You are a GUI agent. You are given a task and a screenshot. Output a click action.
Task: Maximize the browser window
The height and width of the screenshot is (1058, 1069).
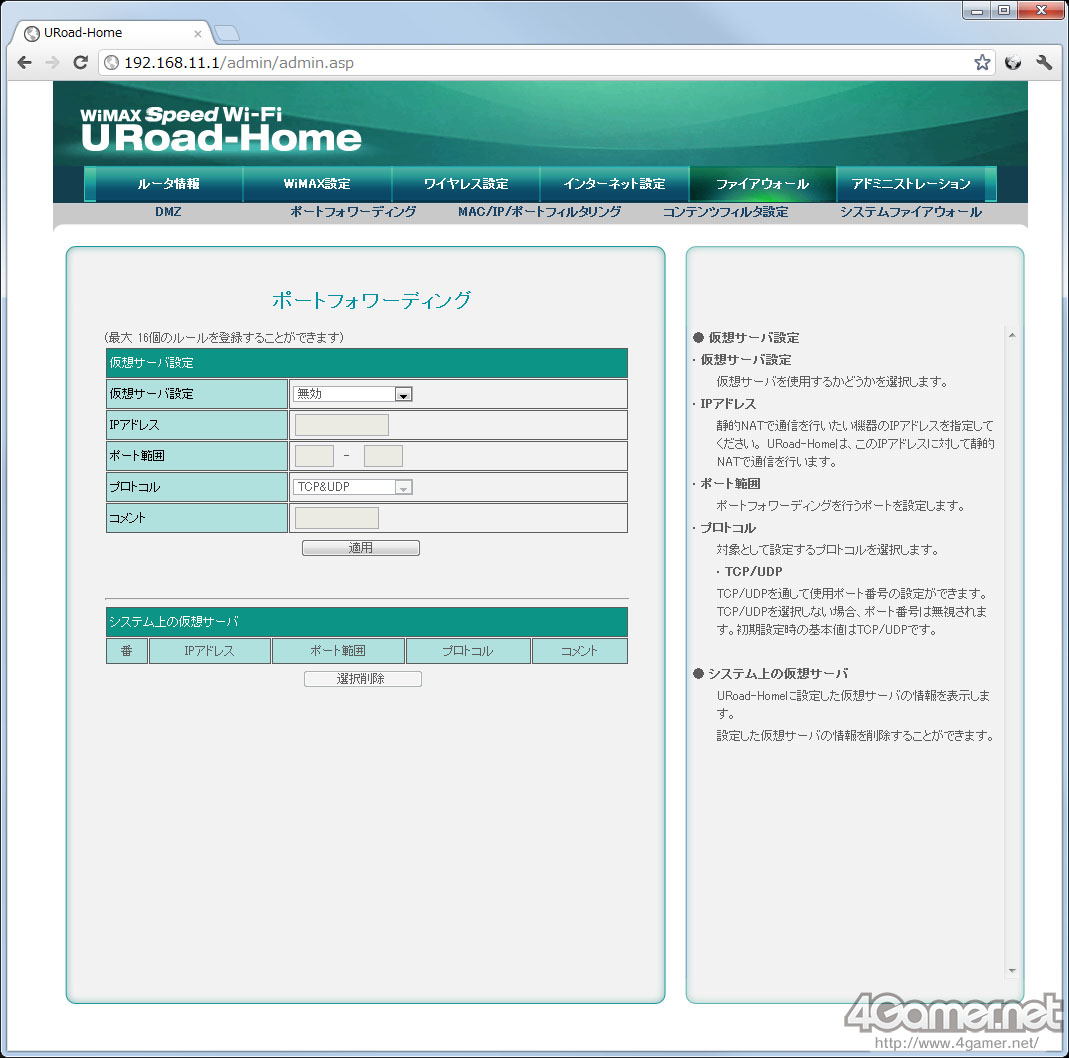[1004, 10]
